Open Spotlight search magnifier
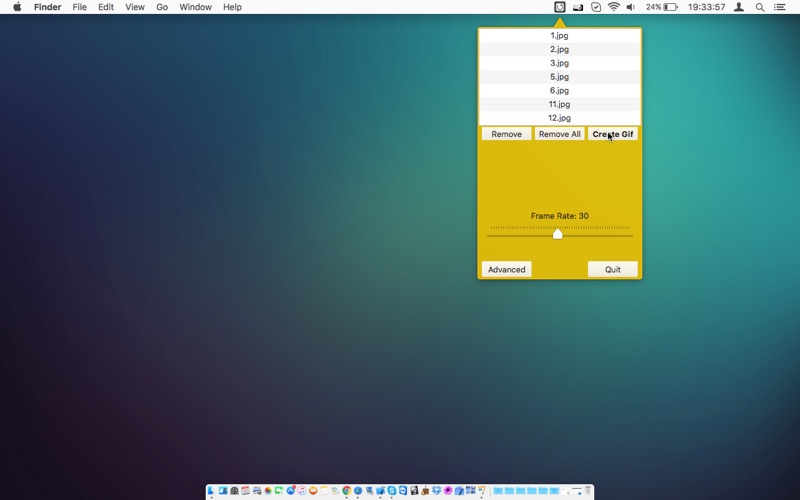Image resolution: width=800 pixels, height=500 pixels. pos(760,7)
